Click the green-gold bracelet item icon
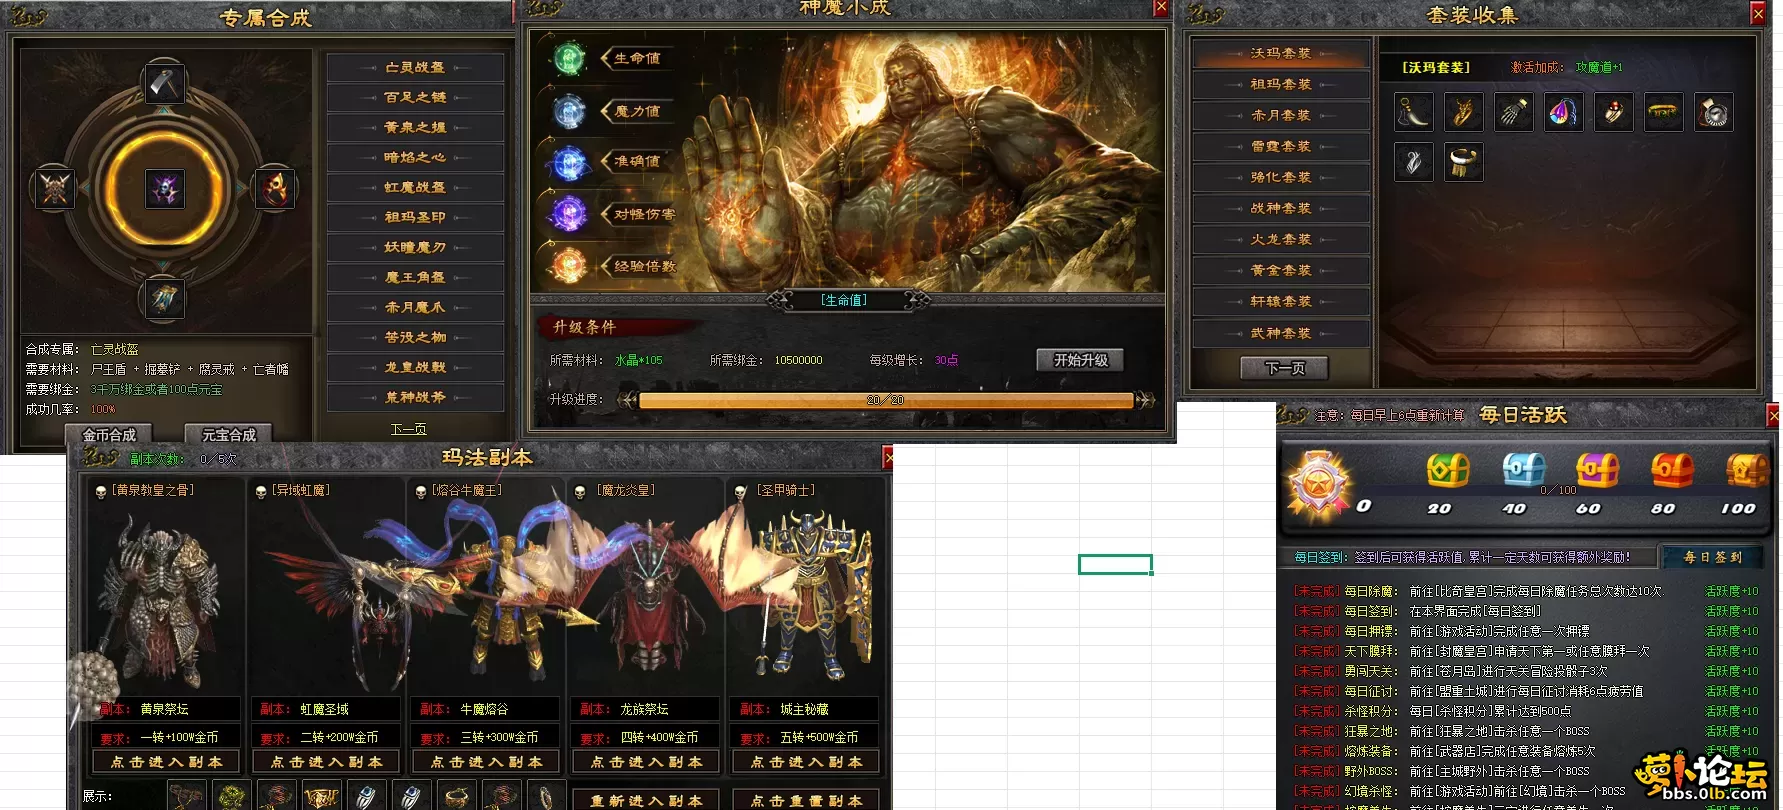This screenshot has height=810, width=1783. tap(1664, 112)
